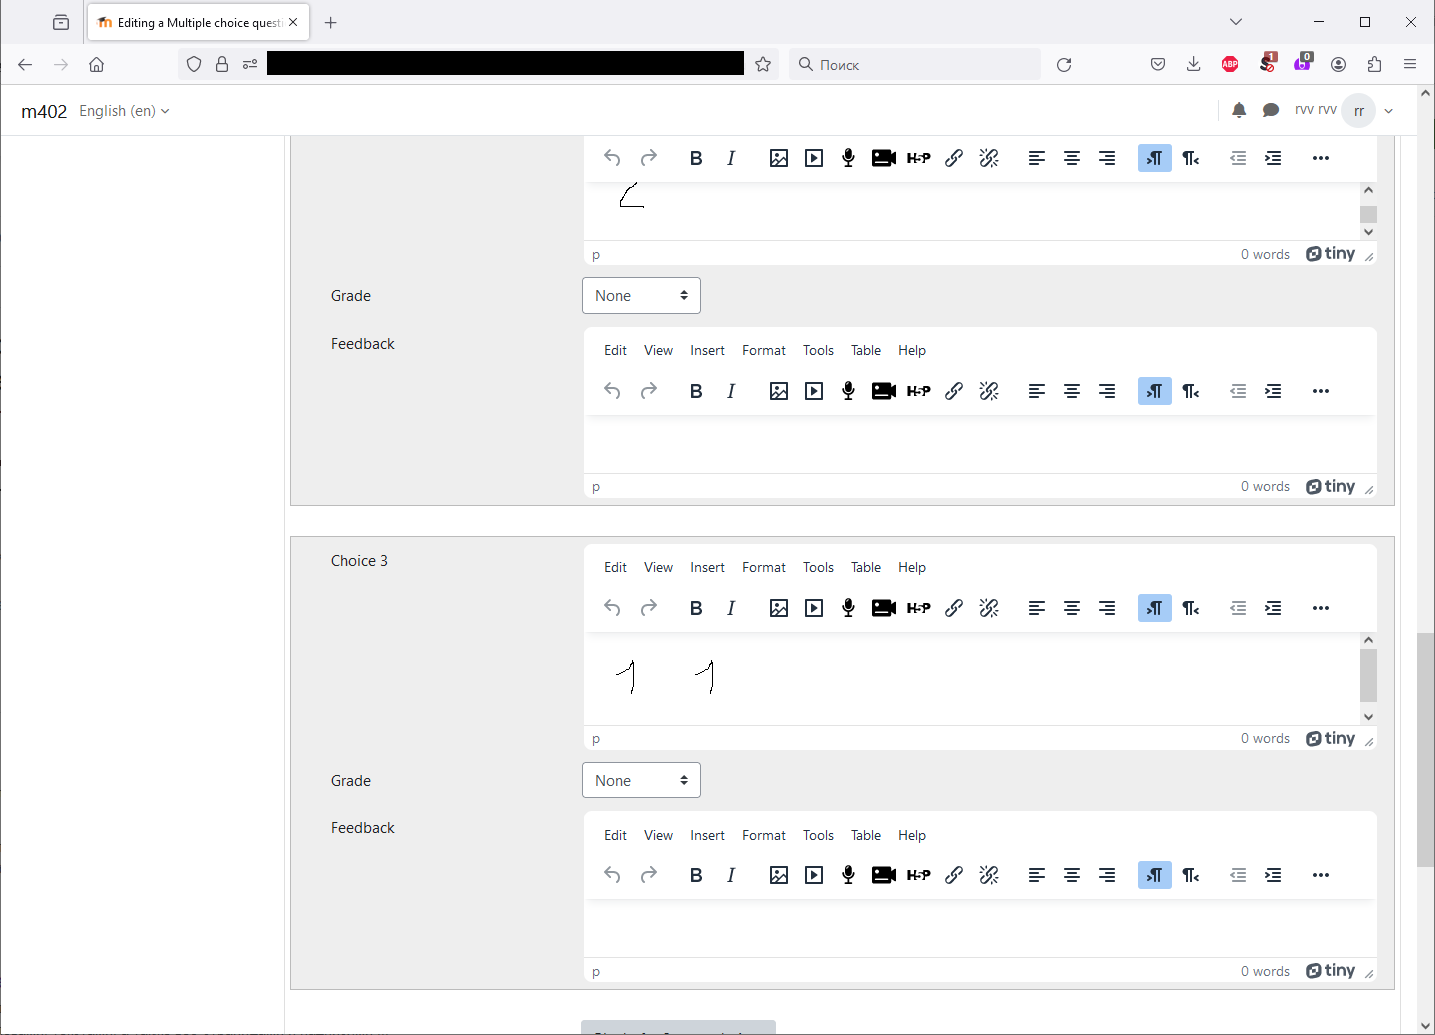The image size is (1435, 1035).
Task: Open Insert menu in Choice 3 editor
Action: point(707,567)
